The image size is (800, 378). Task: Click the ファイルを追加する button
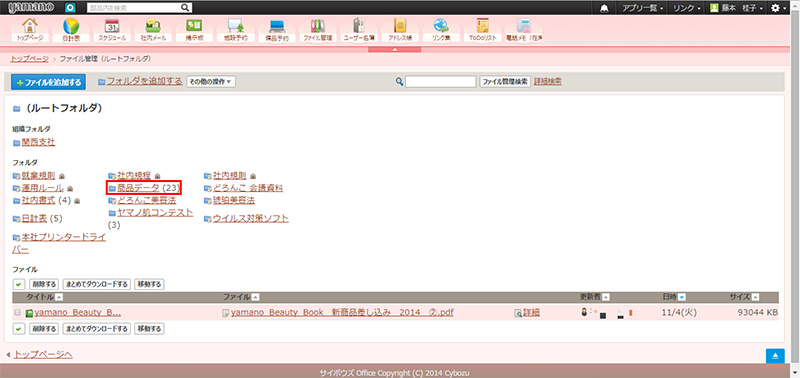point(48,82)
